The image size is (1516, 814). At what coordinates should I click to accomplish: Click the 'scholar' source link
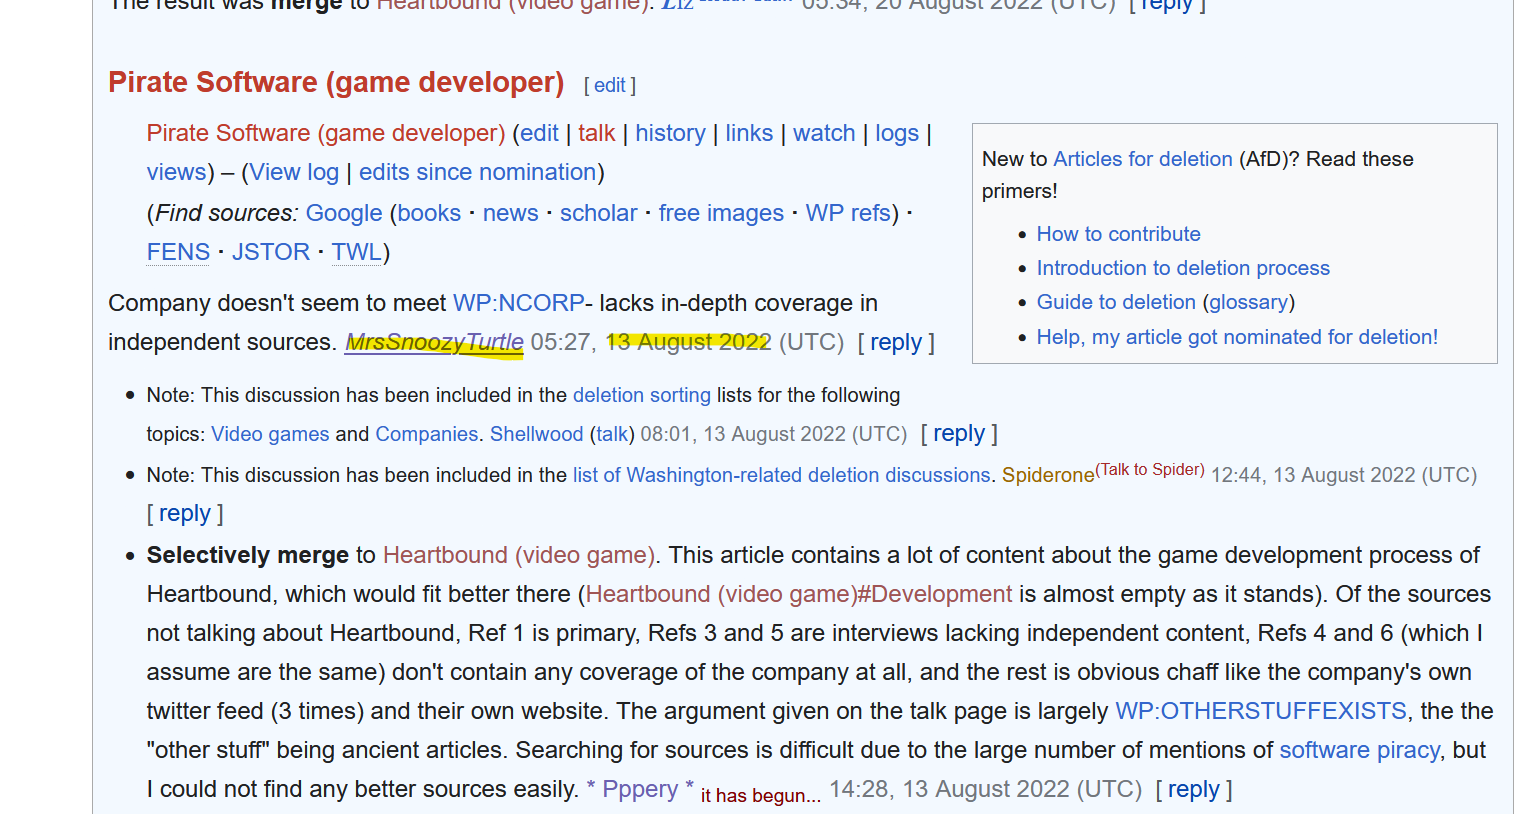599,213
